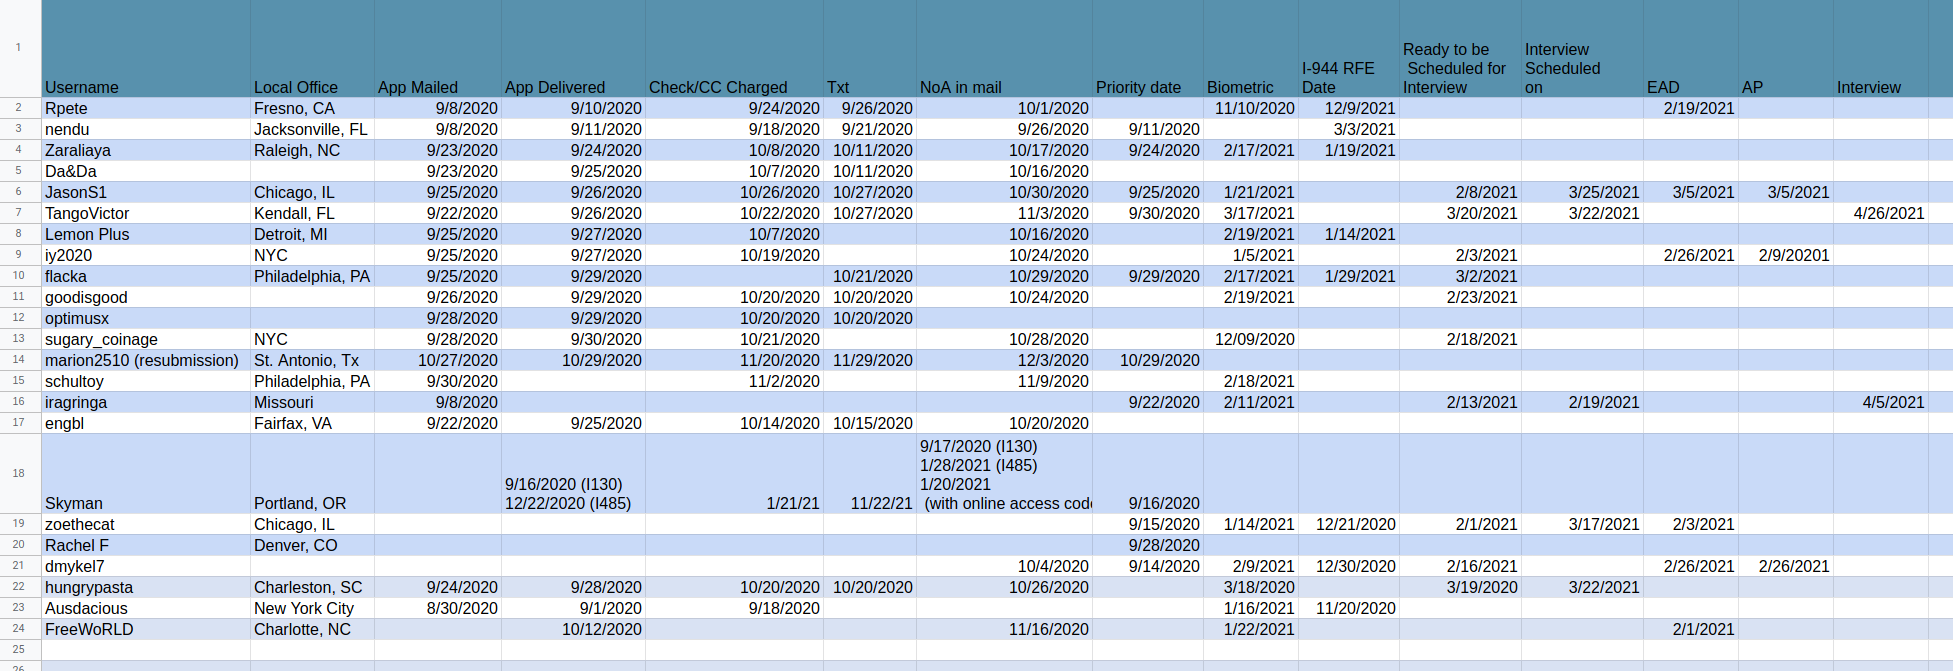Select the Kendall, FL office cell
1953x671 pixels.
tap(312, 213)
